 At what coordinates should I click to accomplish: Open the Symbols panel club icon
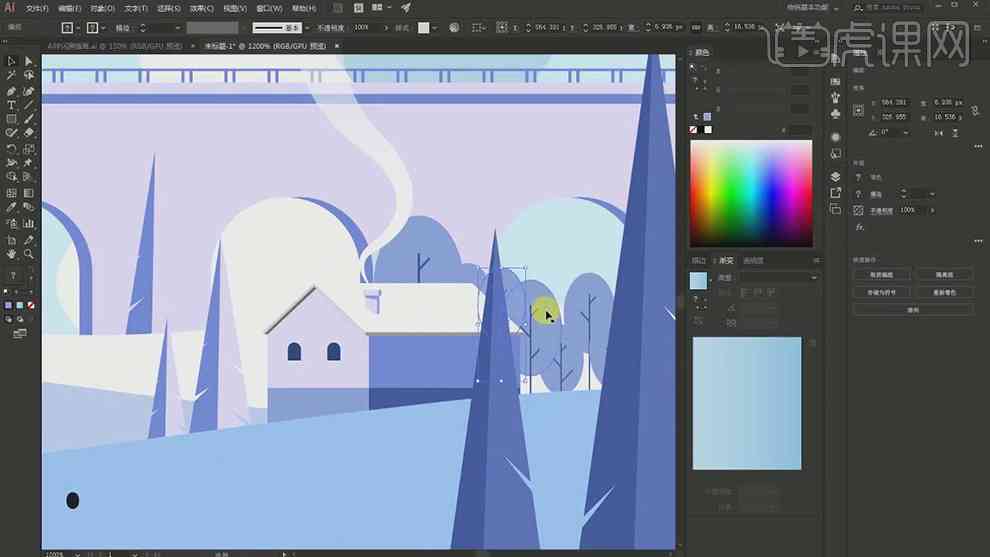pos(835,114)
